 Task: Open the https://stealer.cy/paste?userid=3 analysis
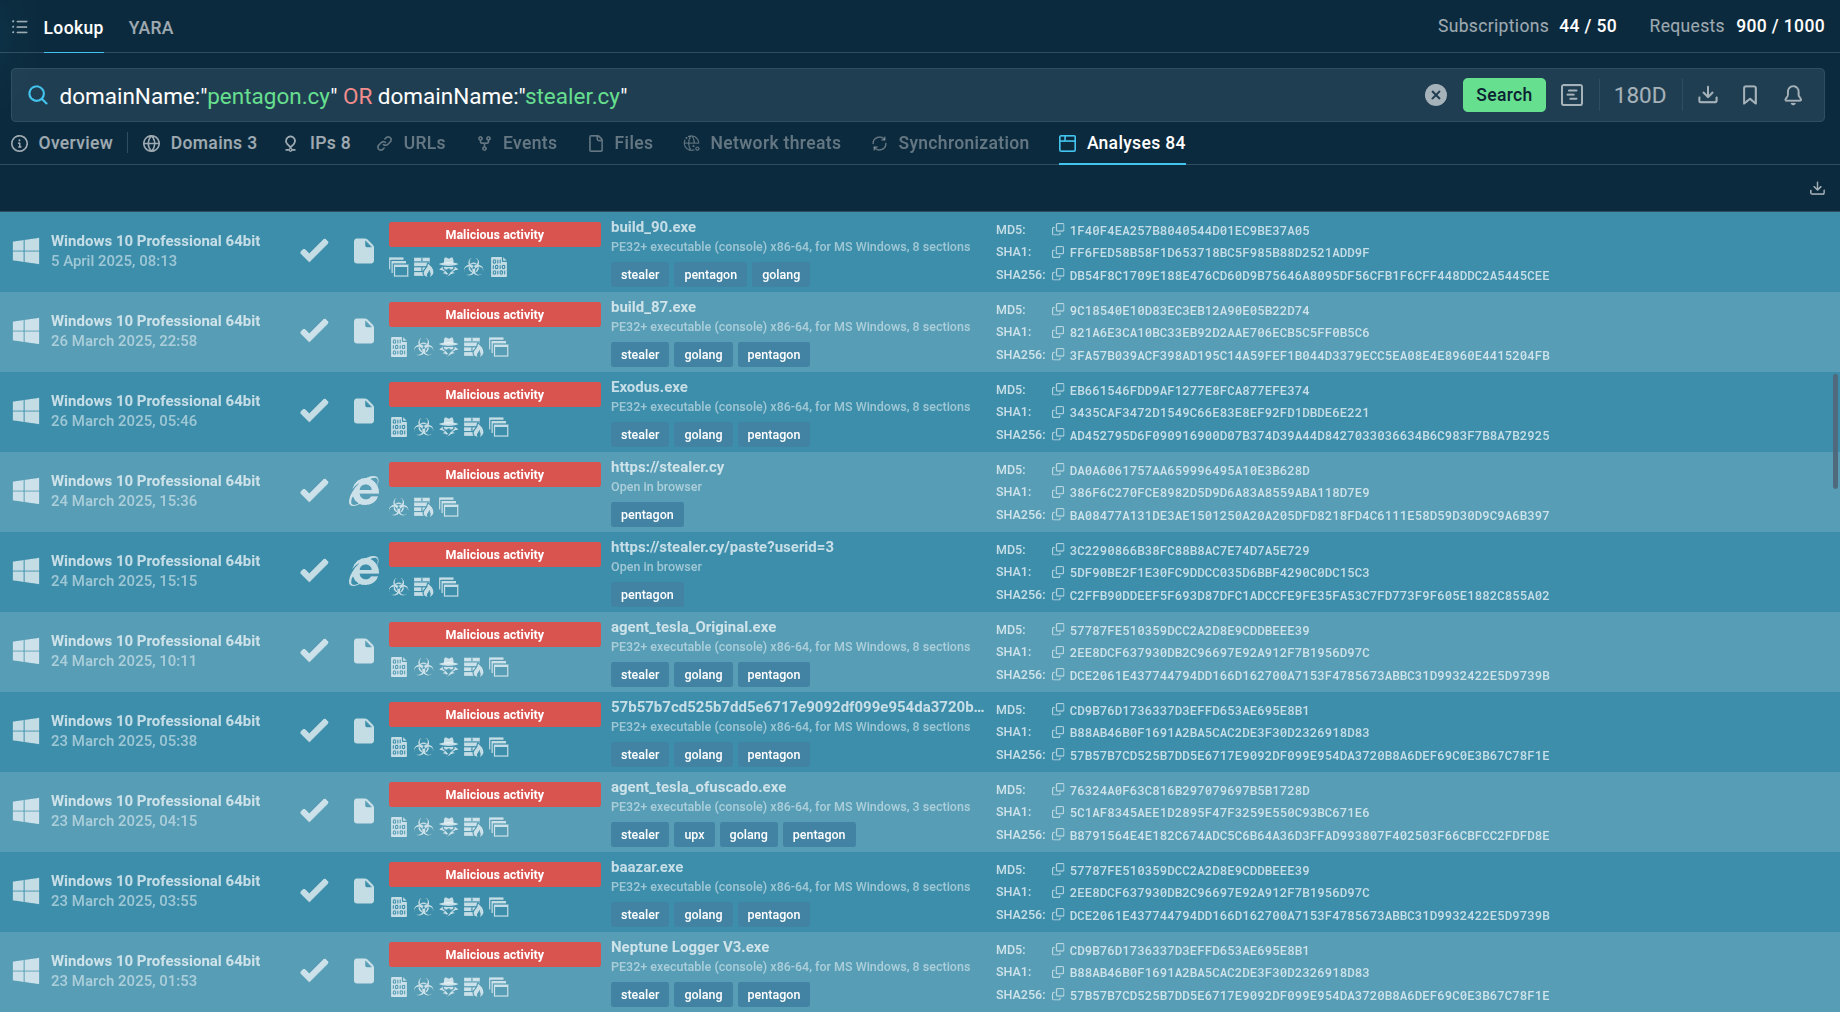(x=722, y=547)
